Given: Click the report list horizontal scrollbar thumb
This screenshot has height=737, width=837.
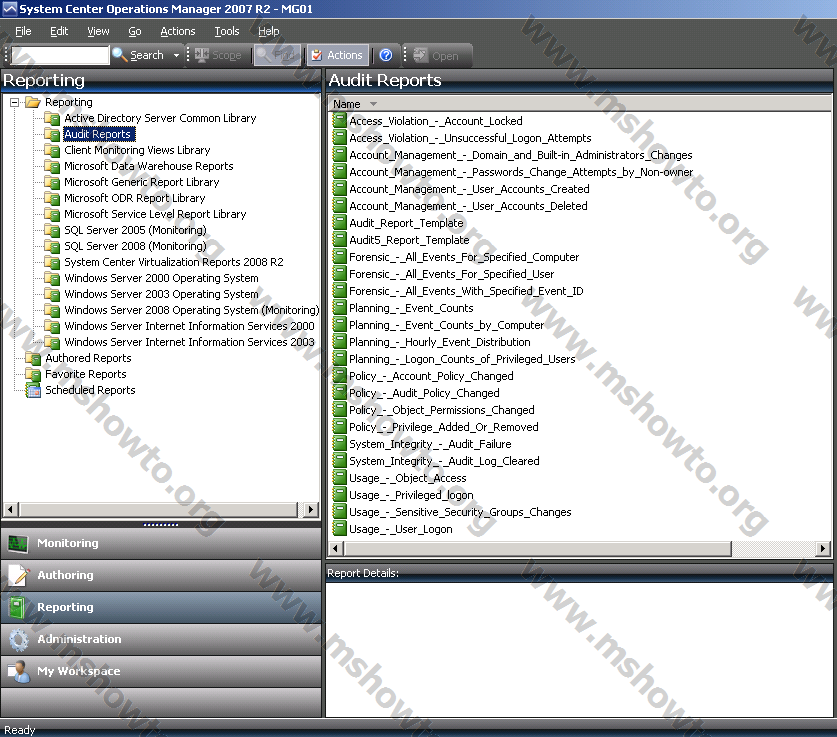Looking at the screenshot, I should [x=538, y=548].
